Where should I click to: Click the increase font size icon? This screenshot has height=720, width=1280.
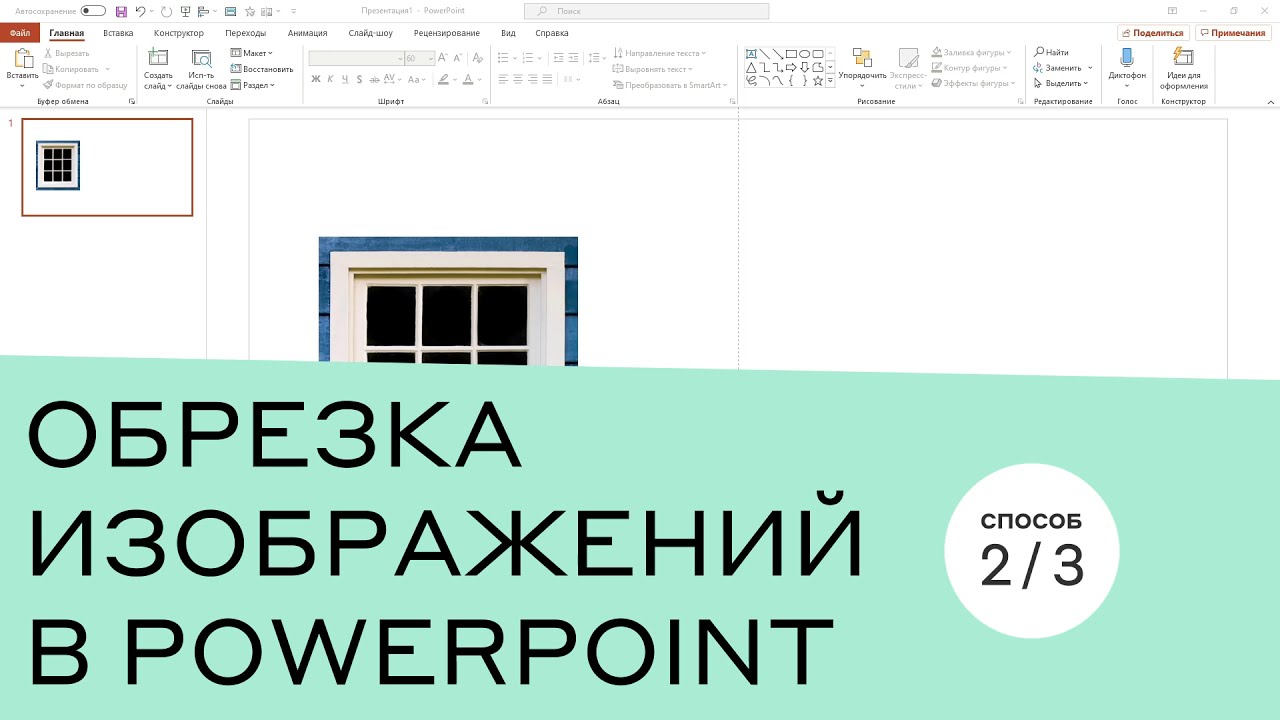(x=444, y=58)
